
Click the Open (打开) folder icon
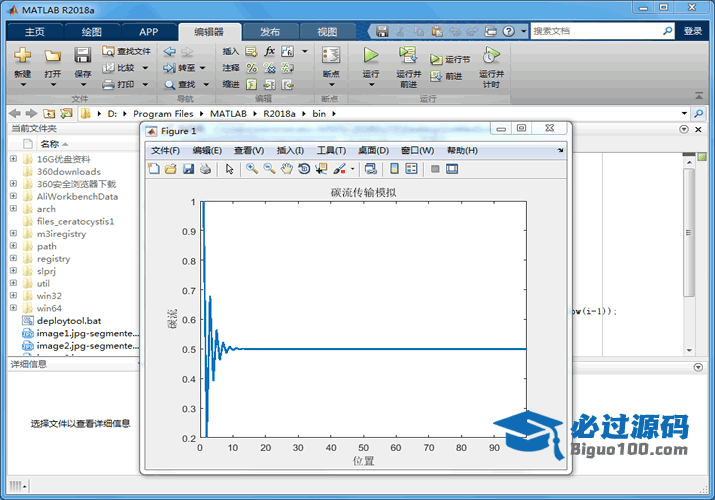[x=52, y=56]
